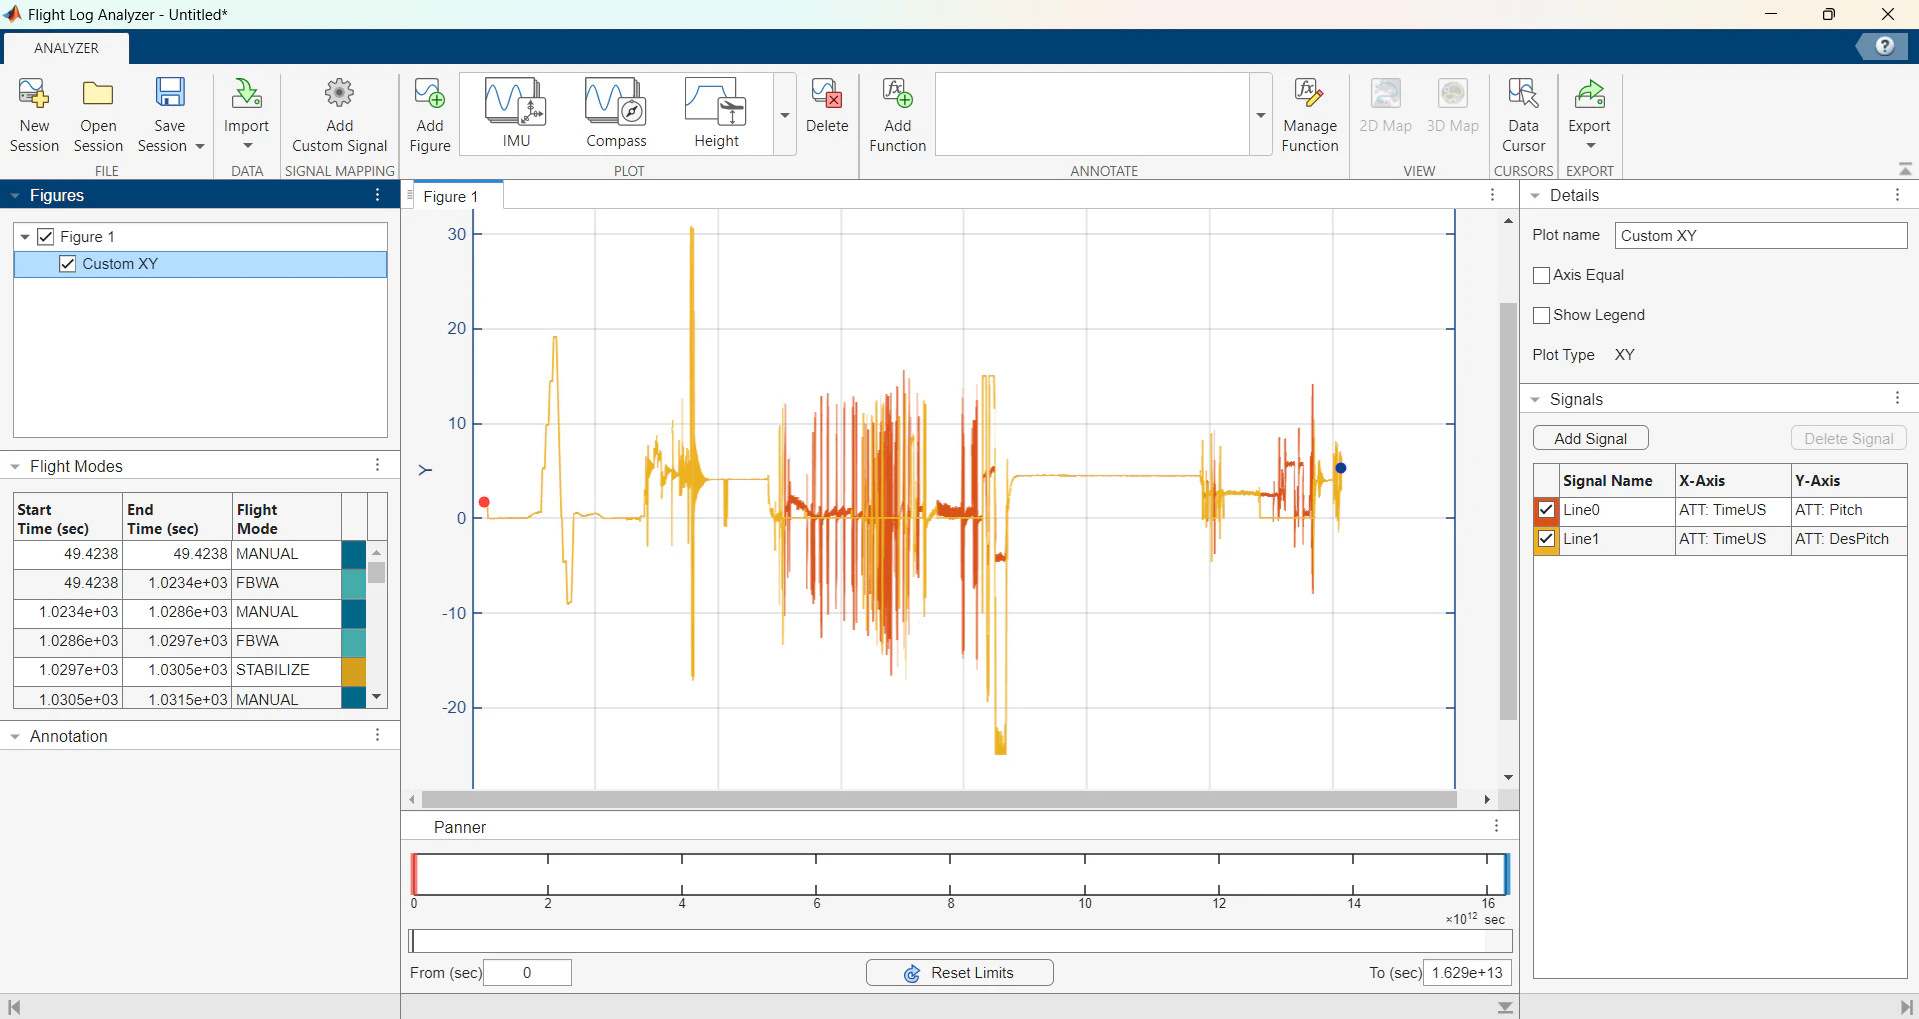This screenshot has width=1919, height=1019.
Task: Open Details panel options menu
Action: pos(1897,195)
